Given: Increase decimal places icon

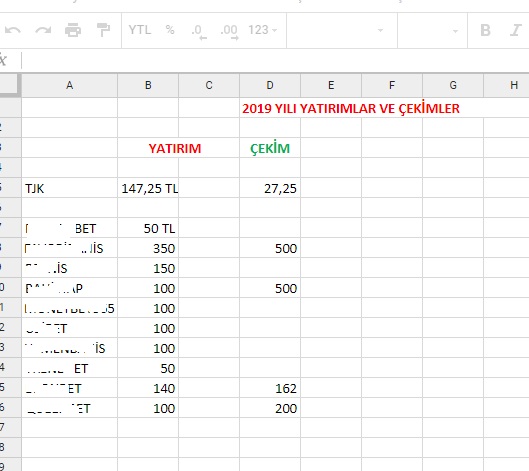Looking at the screenshot, I should (229, 31).
